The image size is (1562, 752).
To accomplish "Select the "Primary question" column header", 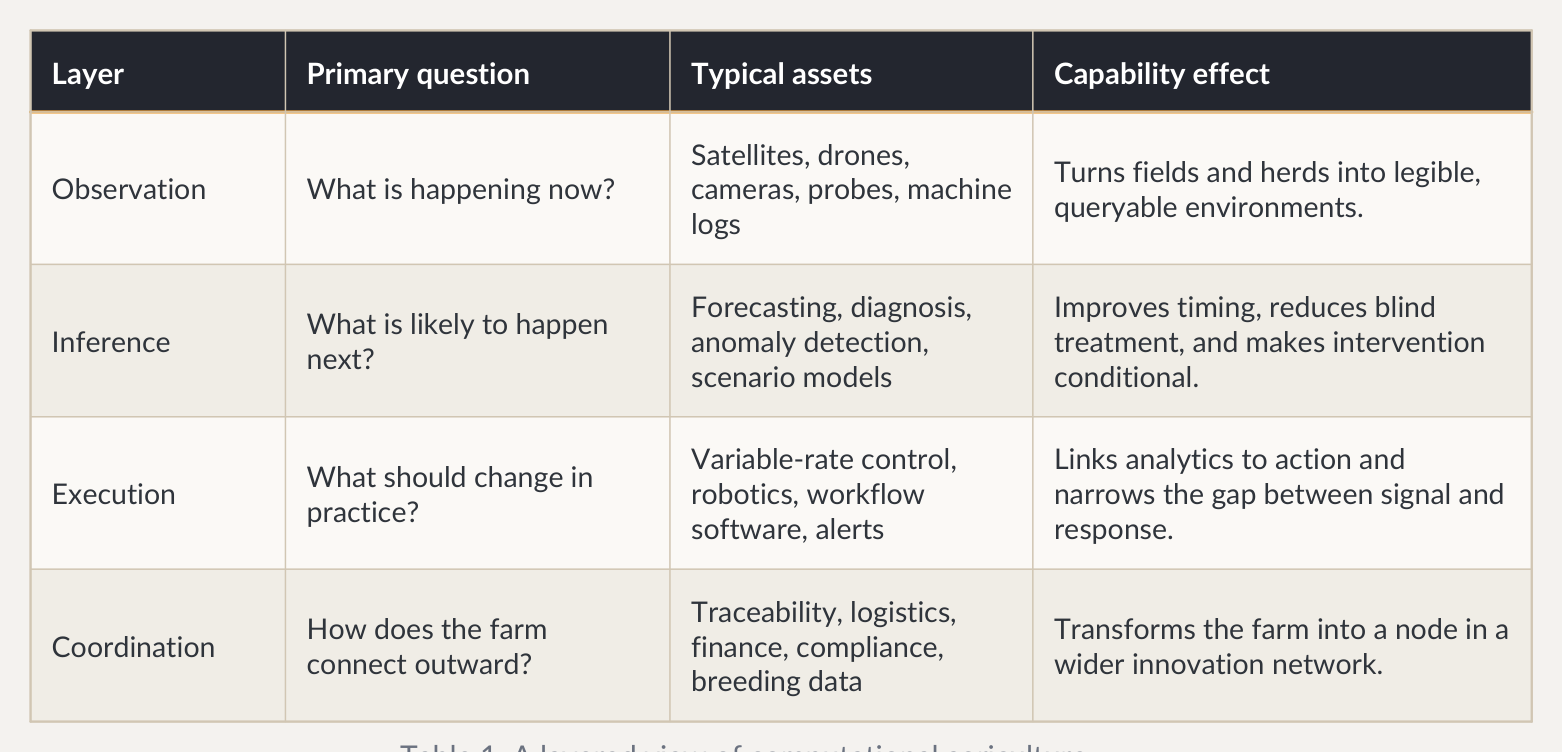I will coord(418,74).
